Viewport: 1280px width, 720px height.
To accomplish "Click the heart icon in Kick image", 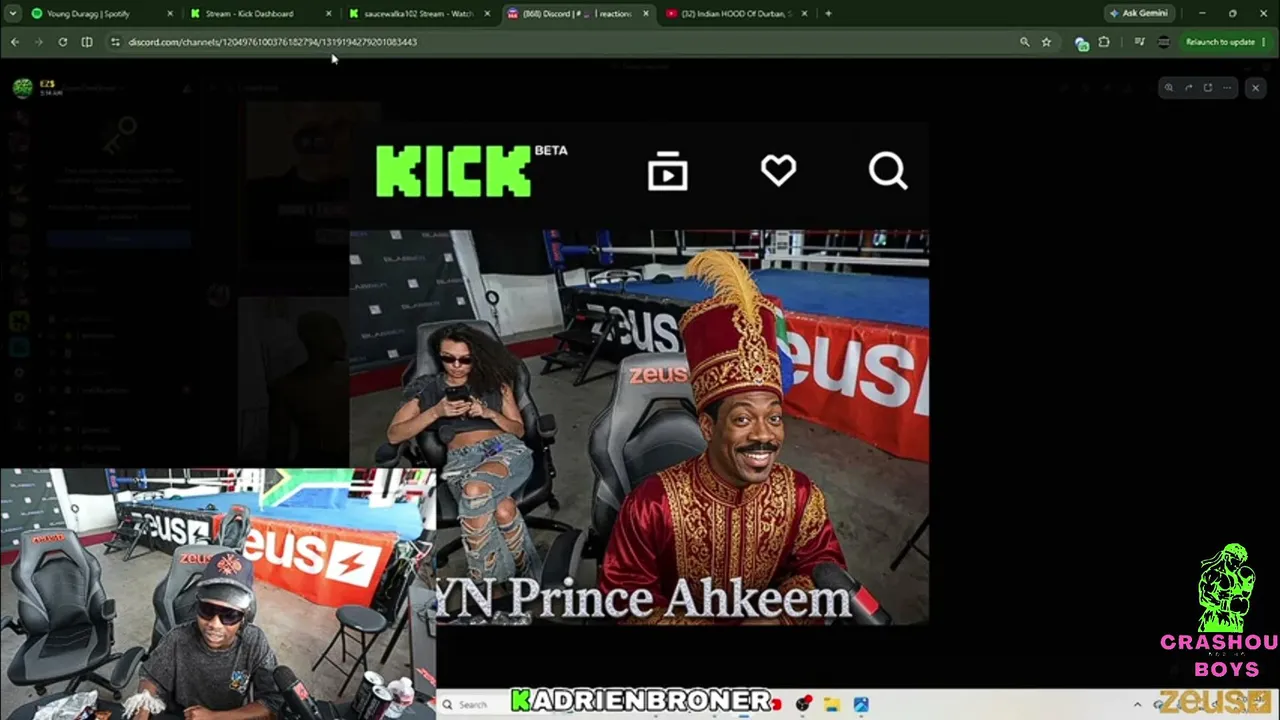I will pyautogui.click(x=778, y=171).
